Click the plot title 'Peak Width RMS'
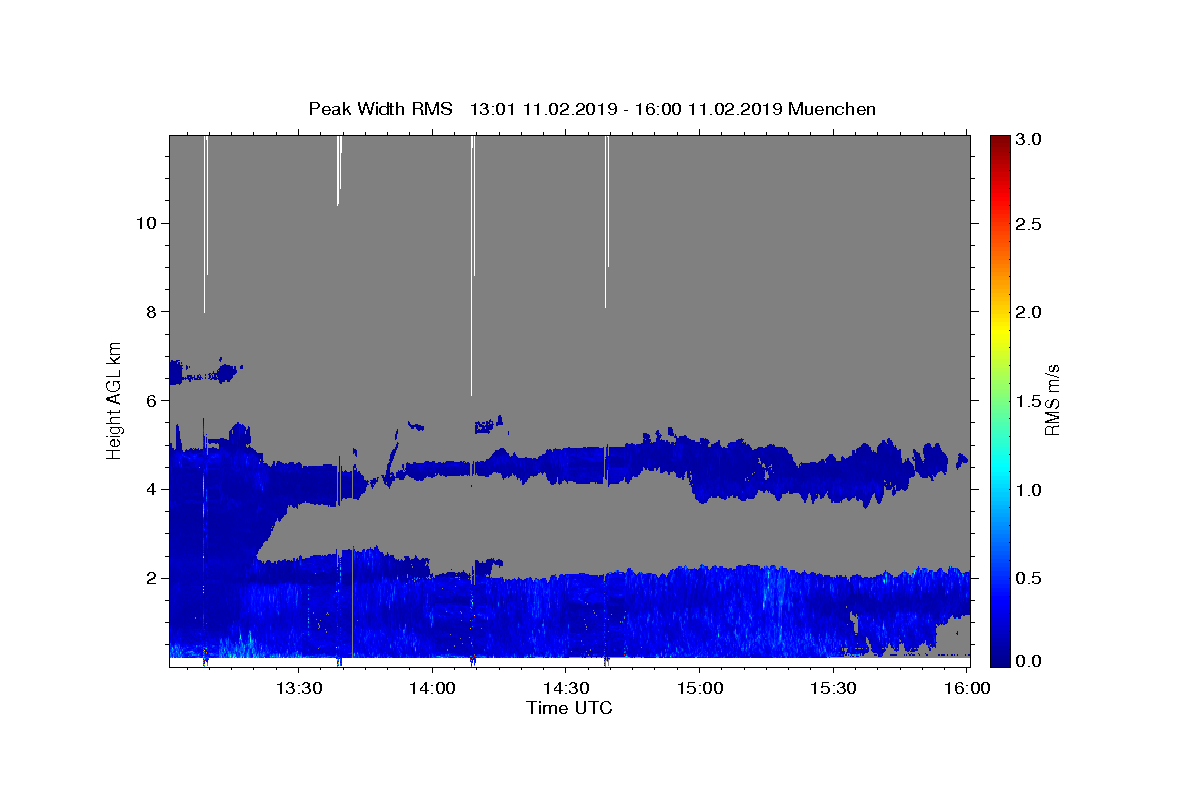 [380, 109]
